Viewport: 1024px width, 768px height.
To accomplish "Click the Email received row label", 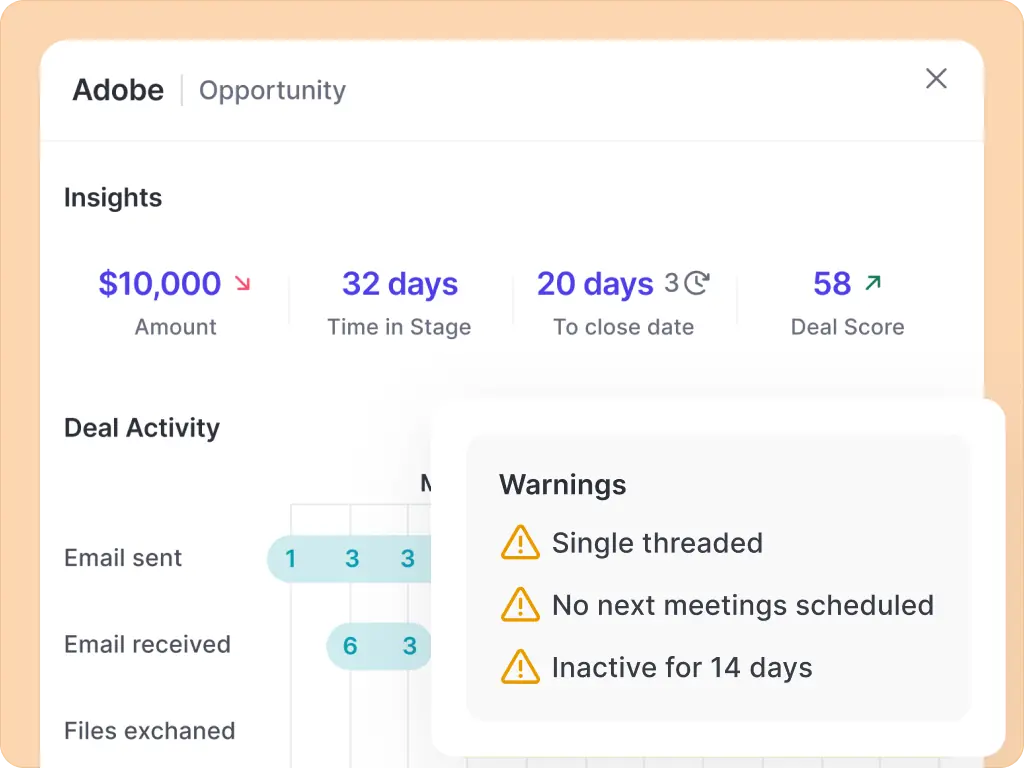I will tap(148, 645).
